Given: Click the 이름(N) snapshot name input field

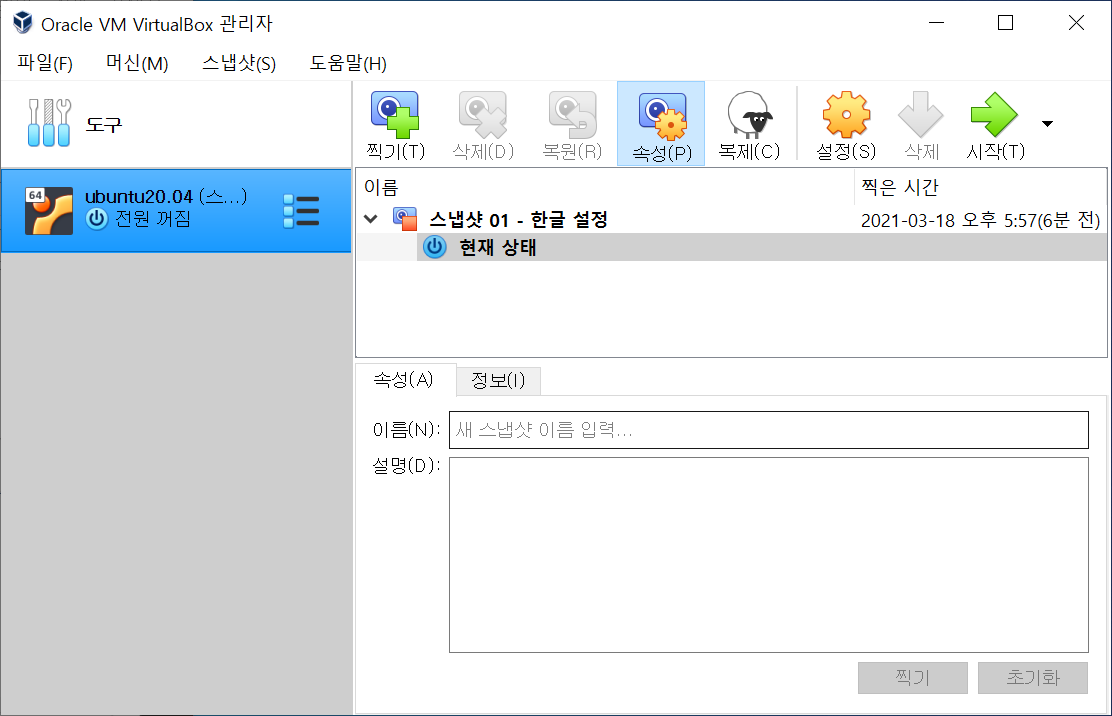Looking at the screenshot, I should 769,430.
